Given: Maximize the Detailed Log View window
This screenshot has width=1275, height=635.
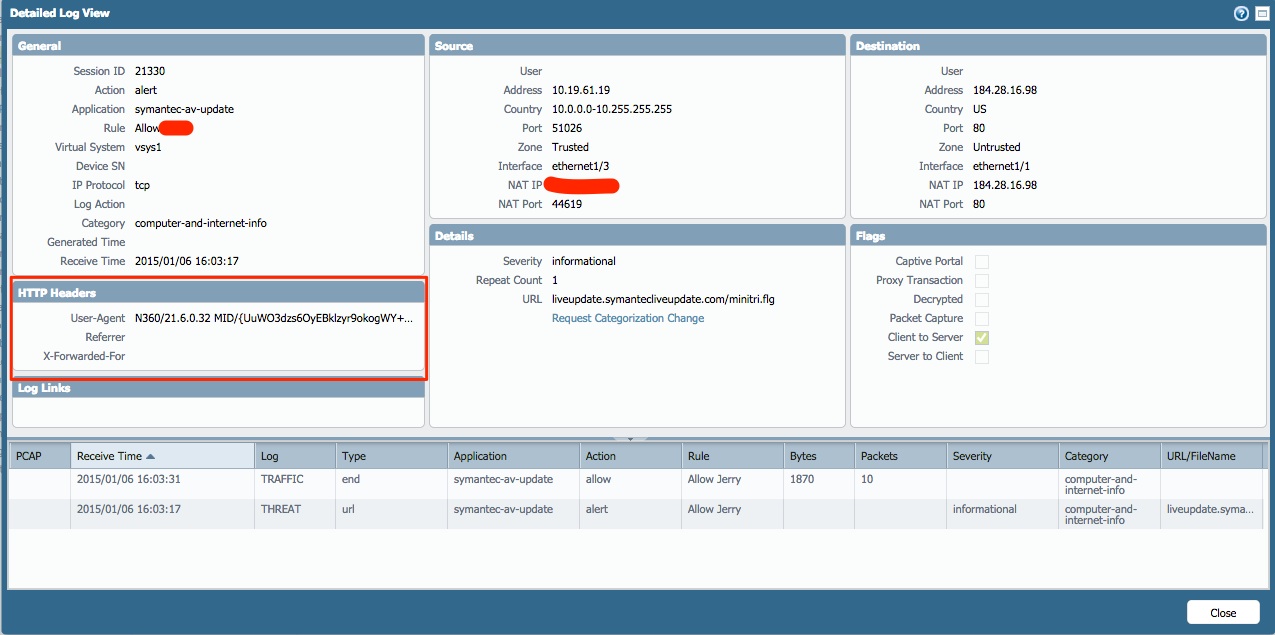Looking at the screenshot, I should [1261, 13].
